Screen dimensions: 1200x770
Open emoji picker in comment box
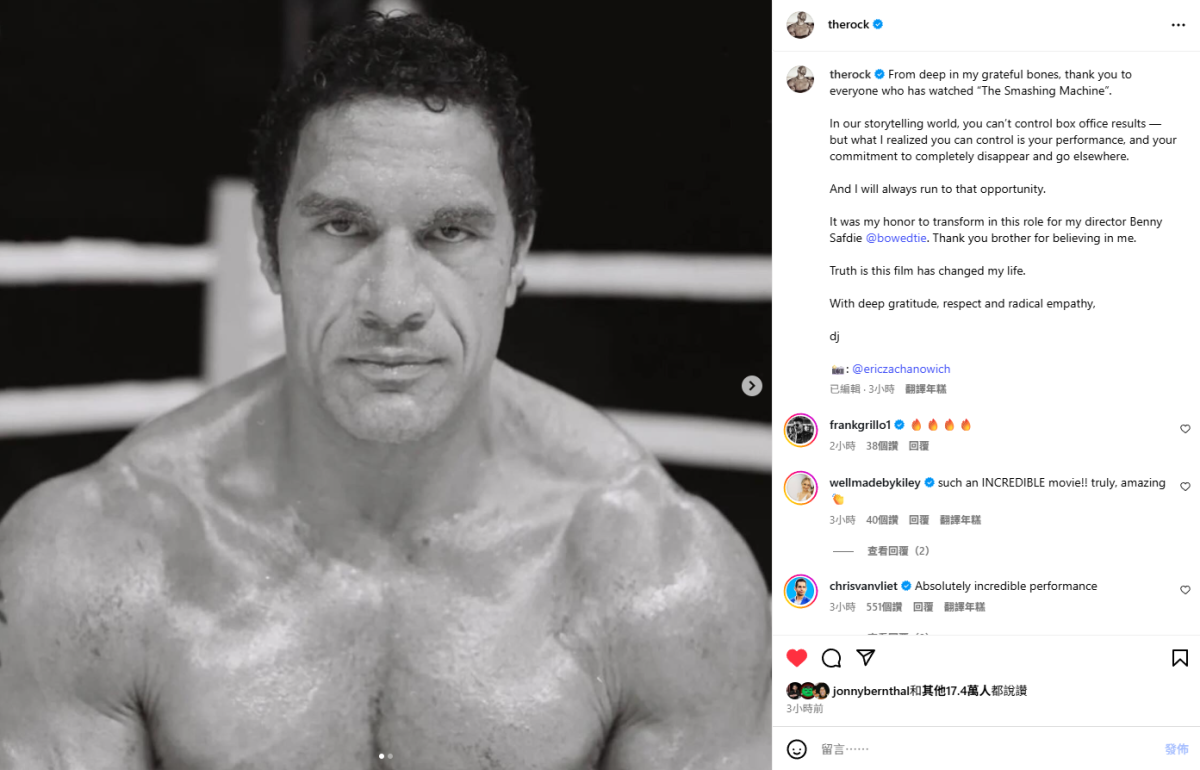pyautogui.click(x=797, y=749)
